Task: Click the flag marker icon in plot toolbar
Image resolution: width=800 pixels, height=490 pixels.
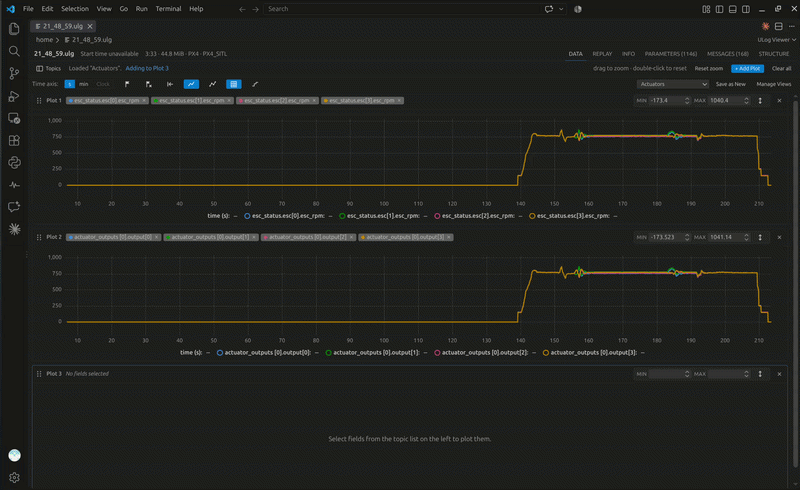Action: point(127,84)
